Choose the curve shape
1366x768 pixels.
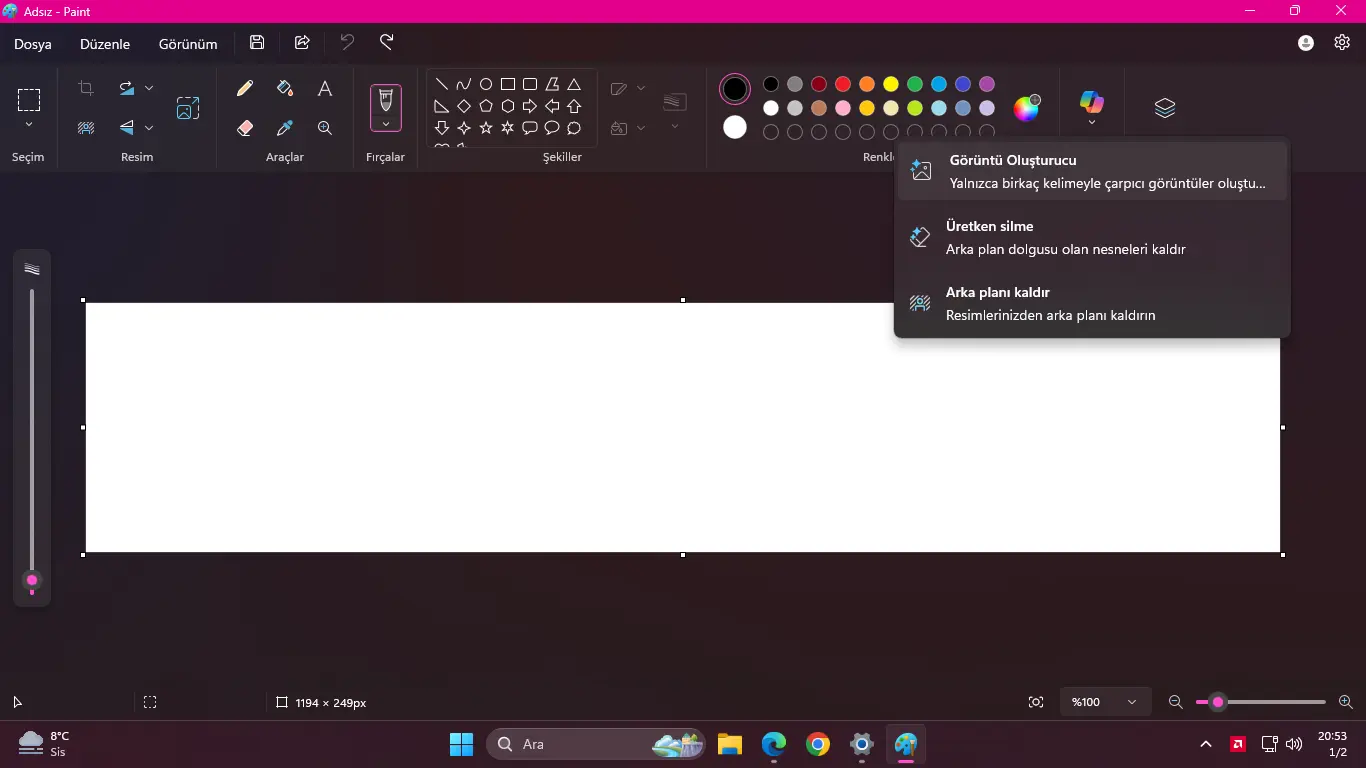click(463, 84)
